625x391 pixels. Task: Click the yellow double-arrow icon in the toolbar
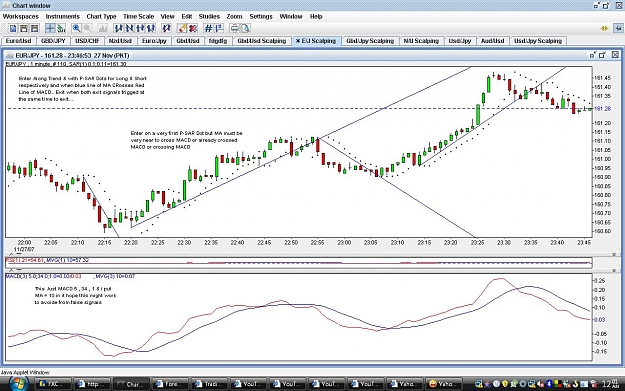(x=605, y=28)
